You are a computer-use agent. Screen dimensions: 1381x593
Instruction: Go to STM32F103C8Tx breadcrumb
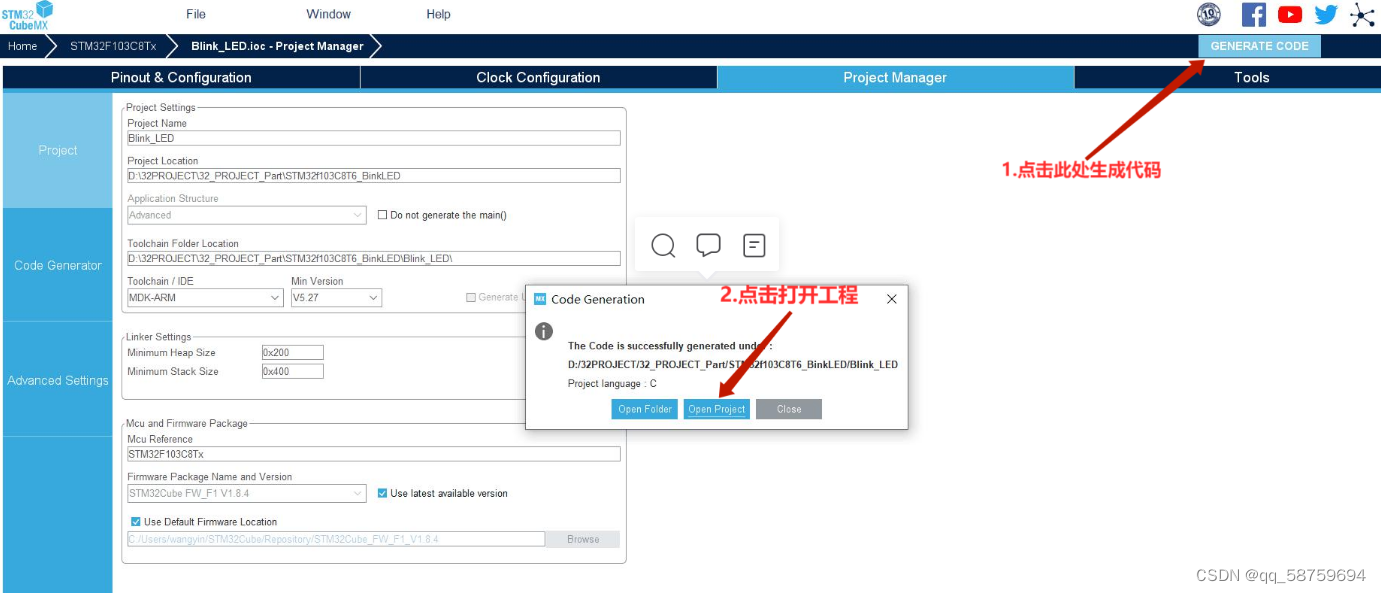(113, 46)
